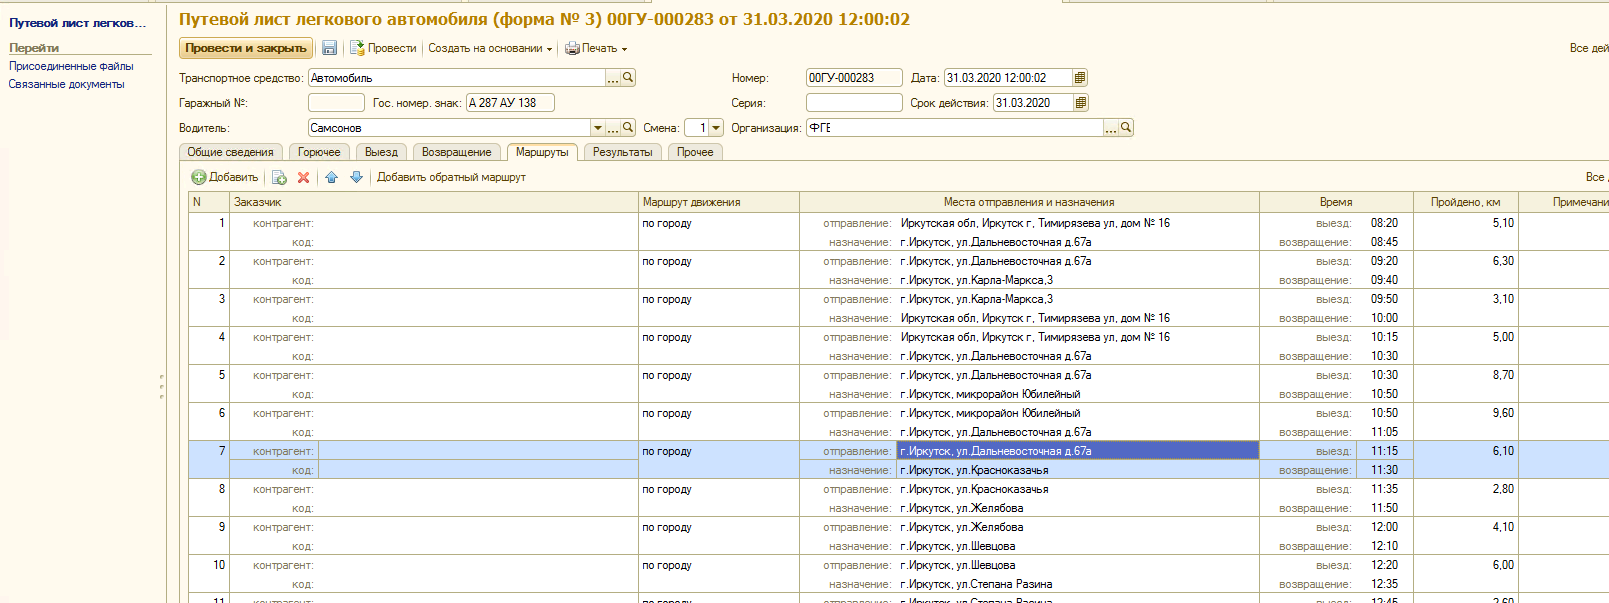The width and height of the screenshot is (1609, 603).
Task: Click the copy row icon in routes toolbar
Action: pyautogui.click(x=279, y=177)
